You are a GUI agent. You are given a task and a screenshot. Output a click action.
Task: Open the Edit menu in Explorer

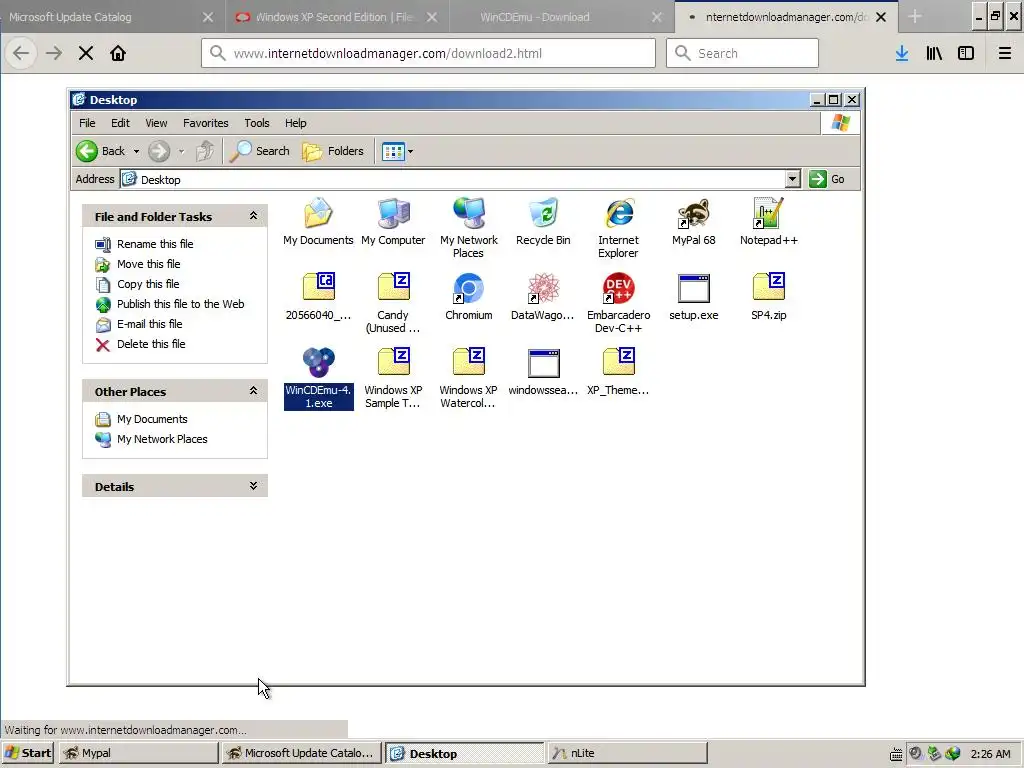click(x=120, y=123)
